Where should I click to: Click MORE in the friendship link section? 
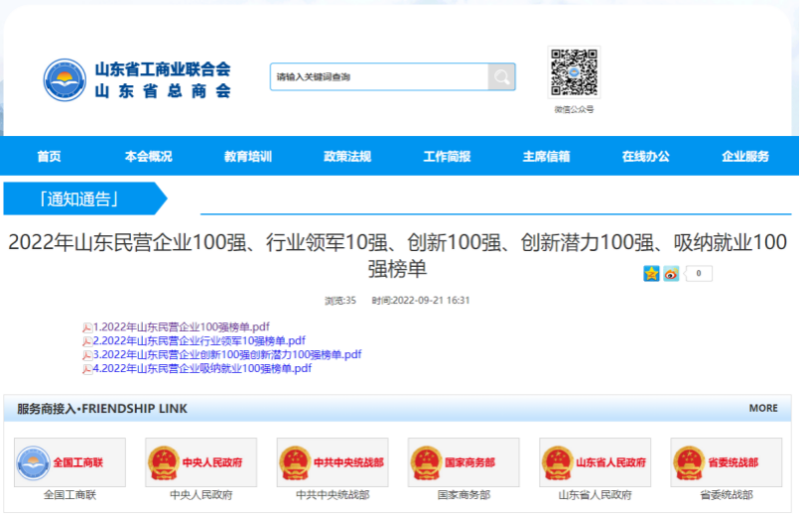tap(762, 408)
